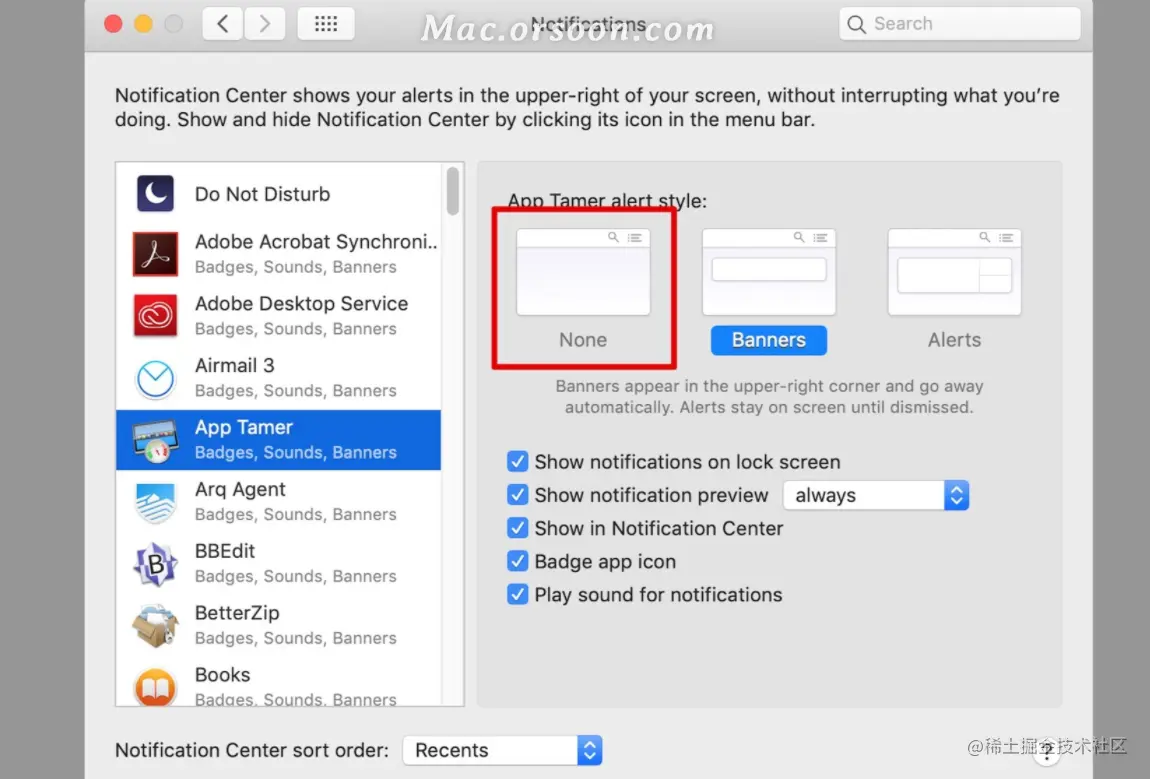Disable Play sound for notifications
The height and width of the screenshot is (779, 1150).
517,593
